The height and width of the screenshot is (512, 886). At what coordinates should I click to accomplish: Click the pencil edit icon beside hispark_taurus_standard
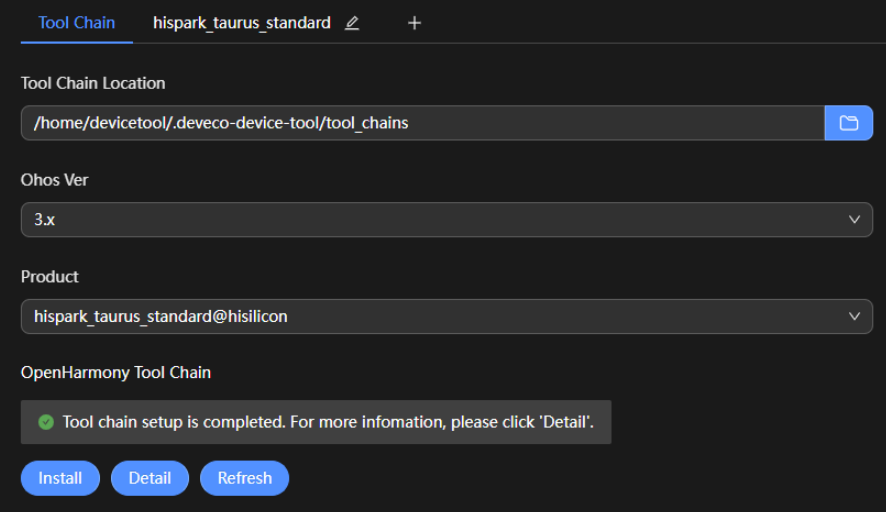[352, 23]
